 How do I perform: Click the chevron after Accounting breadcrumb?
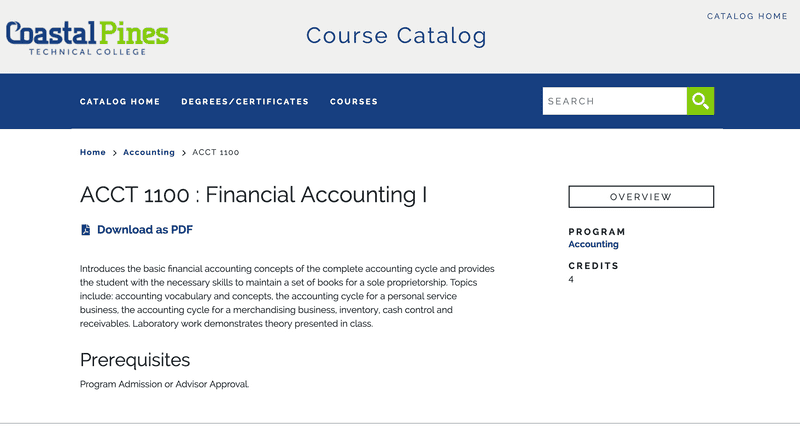(184, 153)
